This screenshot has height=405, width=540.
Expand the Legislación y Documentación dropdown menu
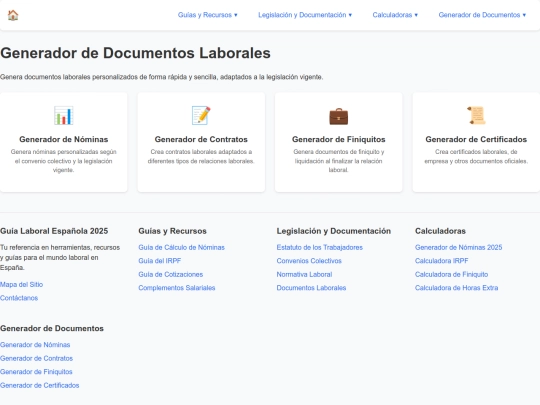pos(305,15)
